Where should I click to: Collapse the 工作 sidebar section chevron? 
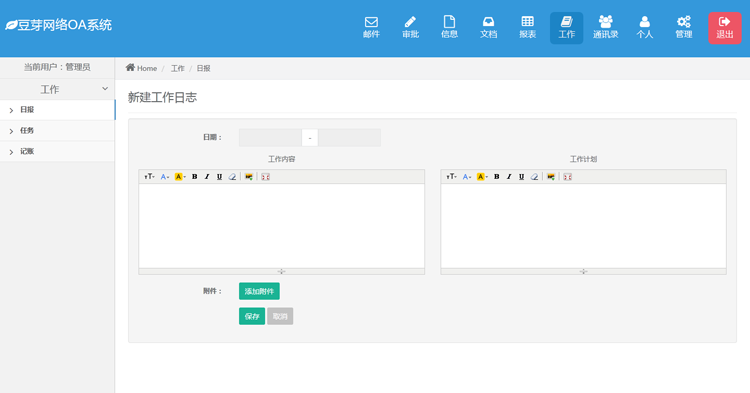[x=105, y=89]
